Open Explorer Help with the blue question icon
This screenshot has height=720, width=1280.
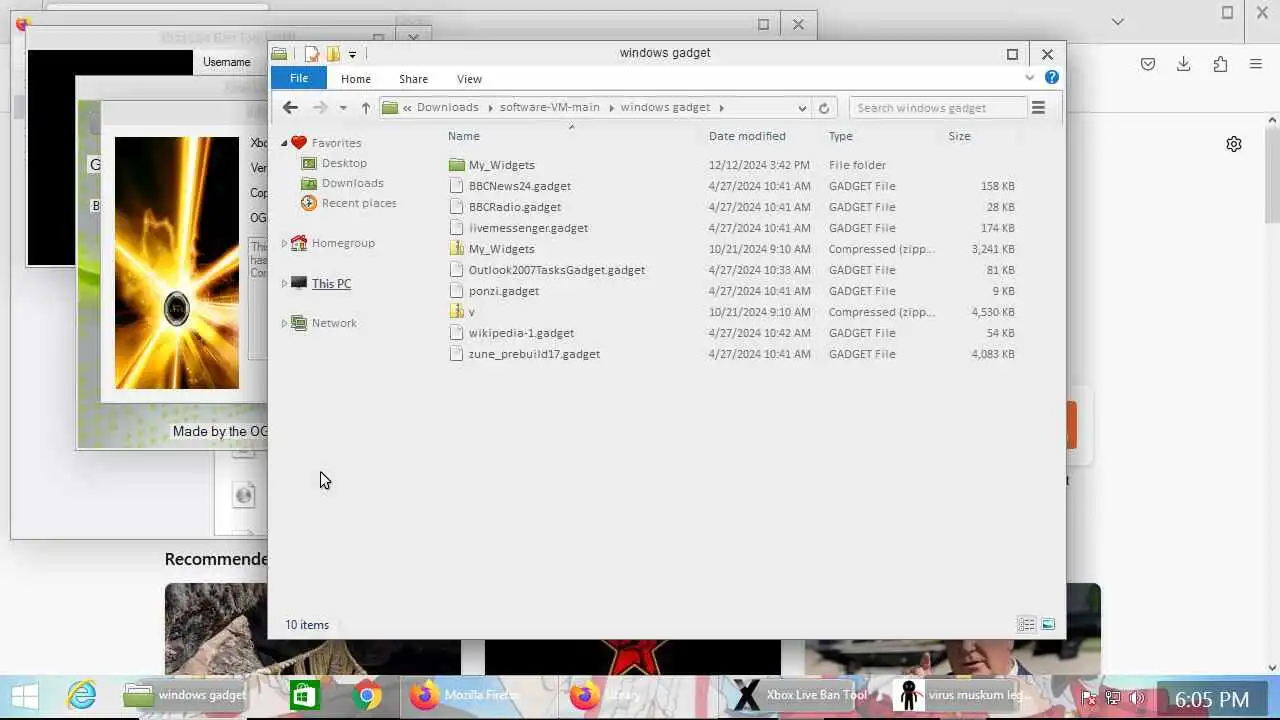1051,77
